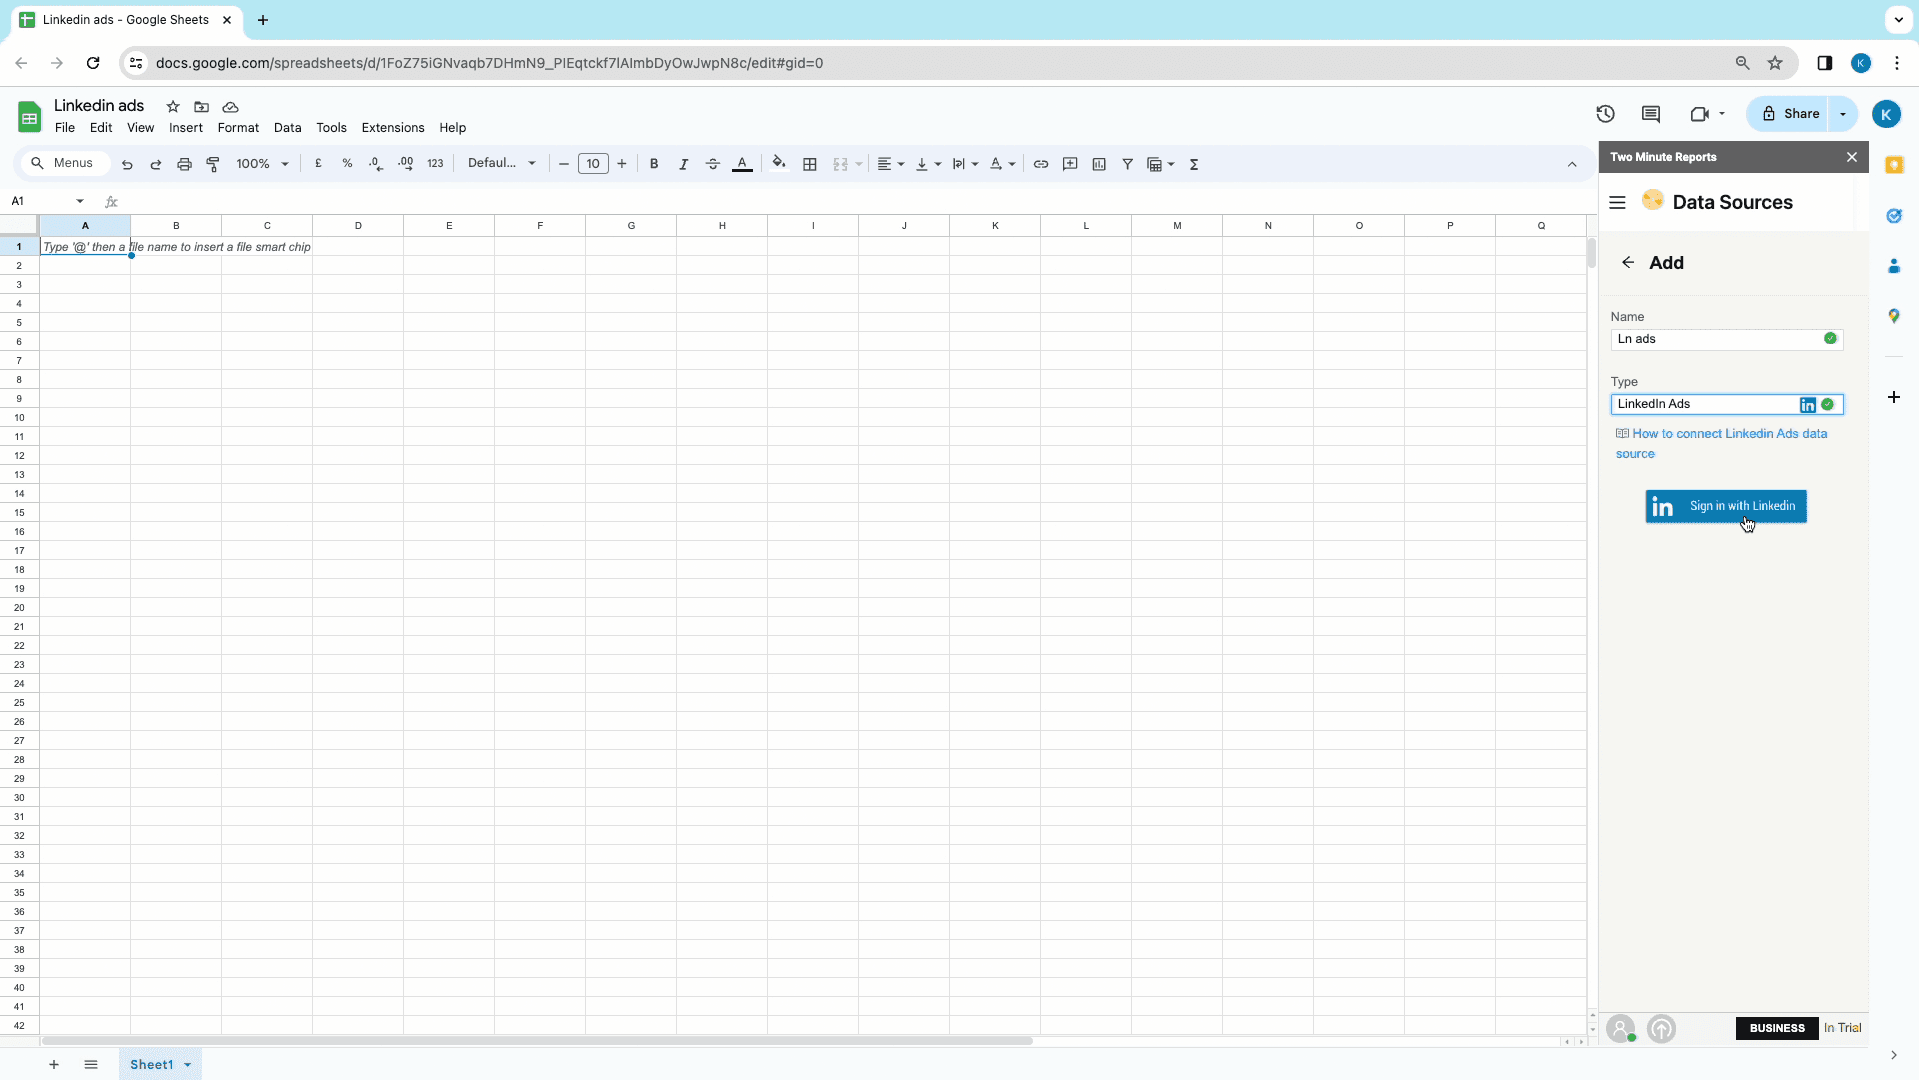Screen dimensions: 1919x1080
Task: Insert a comment from toolbar
Action: (1070, 164)
